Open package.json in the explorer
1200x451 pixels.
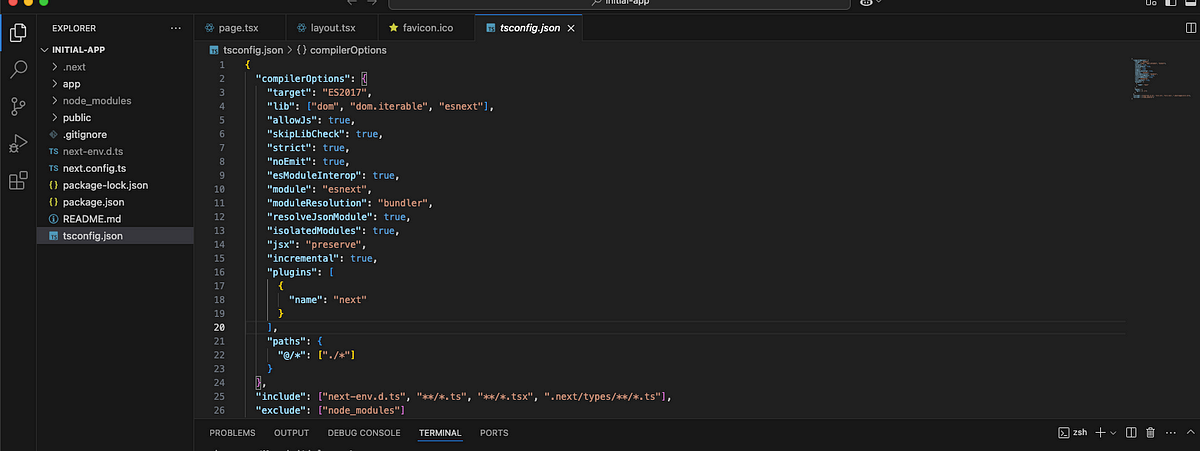(x=115, y=202)
